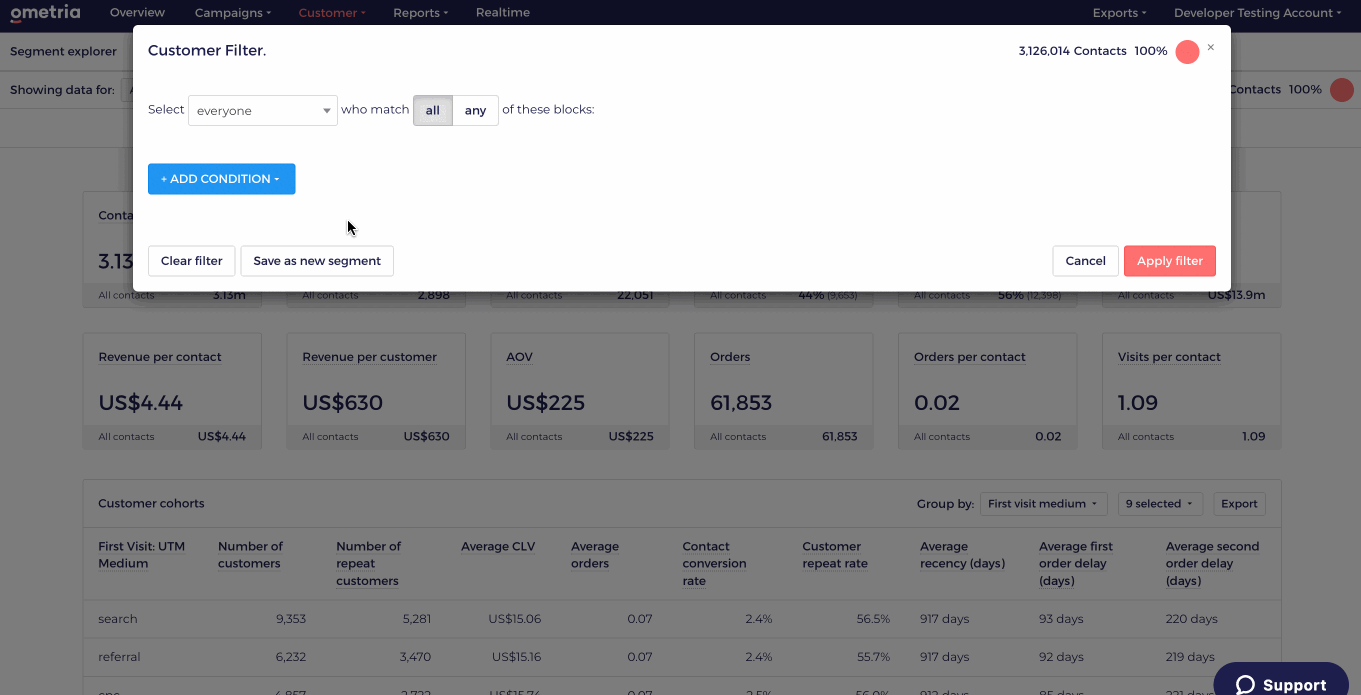Screen dimensions: 1361x695
Task: Click the US$4.44 revenue per contact value
Action: [x=140, y=403]
